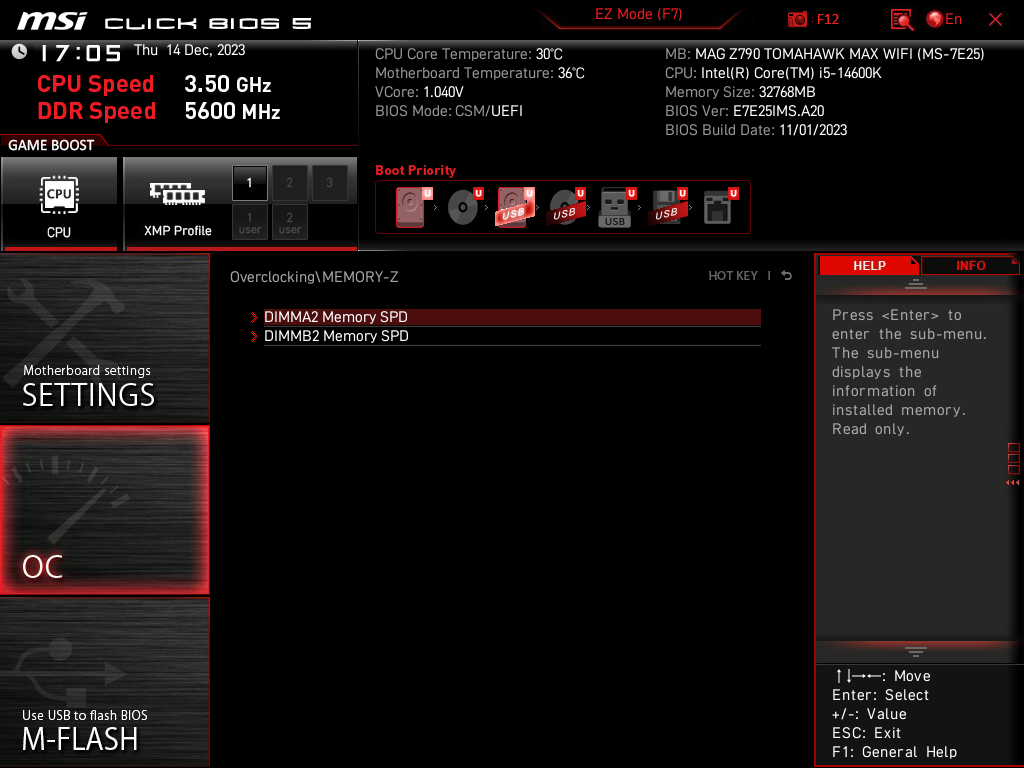This screenshot has height=768, width=1024.
Task: Select XMP profile 2
Action: (x=289, y=183)
